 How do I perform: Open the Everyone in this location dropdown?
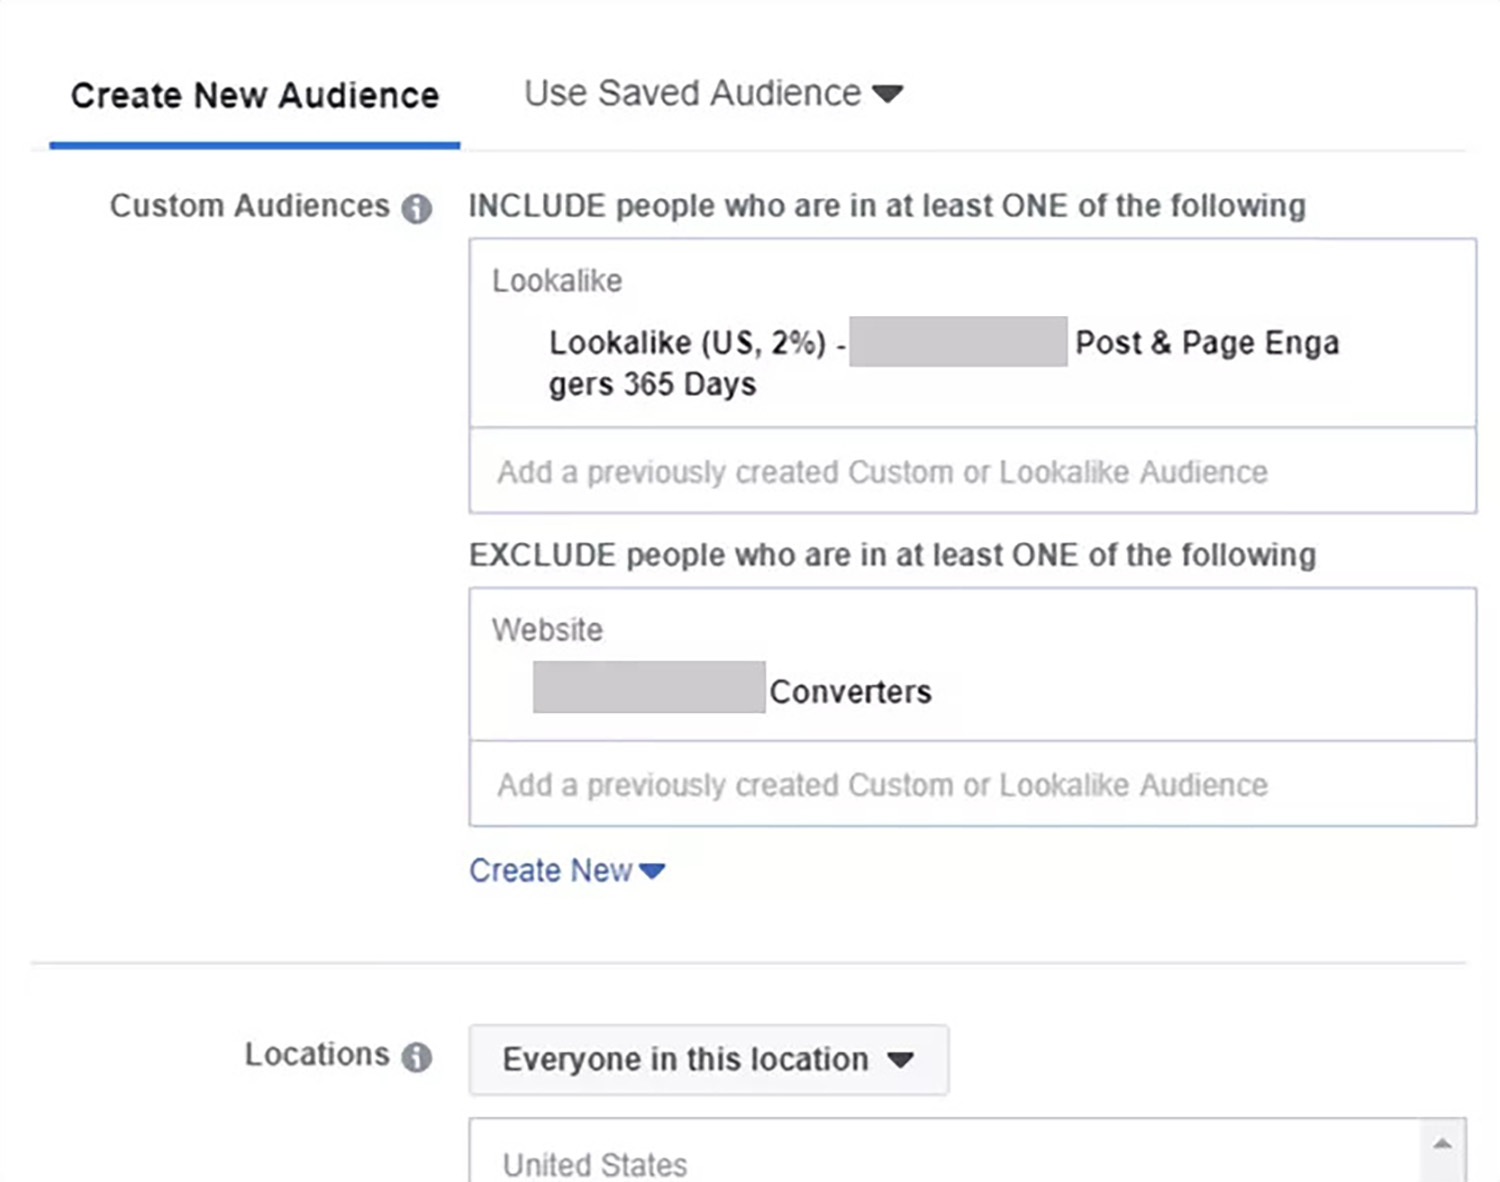[707, 1059]
